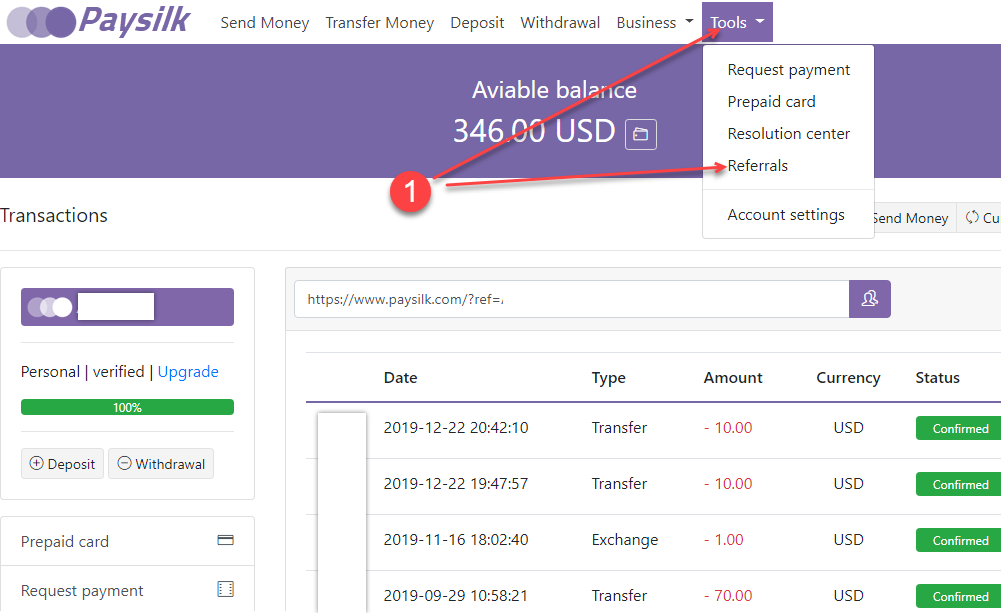The width and height of the screenshot is (1001, 613).
Task: Click the 2019-09-29 10:58:21 transaction date
Action: (456, 596)
